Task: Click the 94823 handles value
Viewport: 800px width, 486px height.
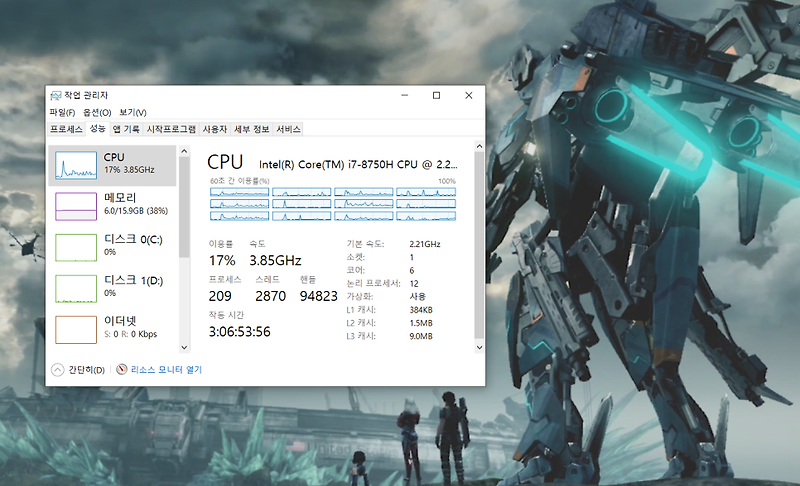Action: (x=318, y=296)
